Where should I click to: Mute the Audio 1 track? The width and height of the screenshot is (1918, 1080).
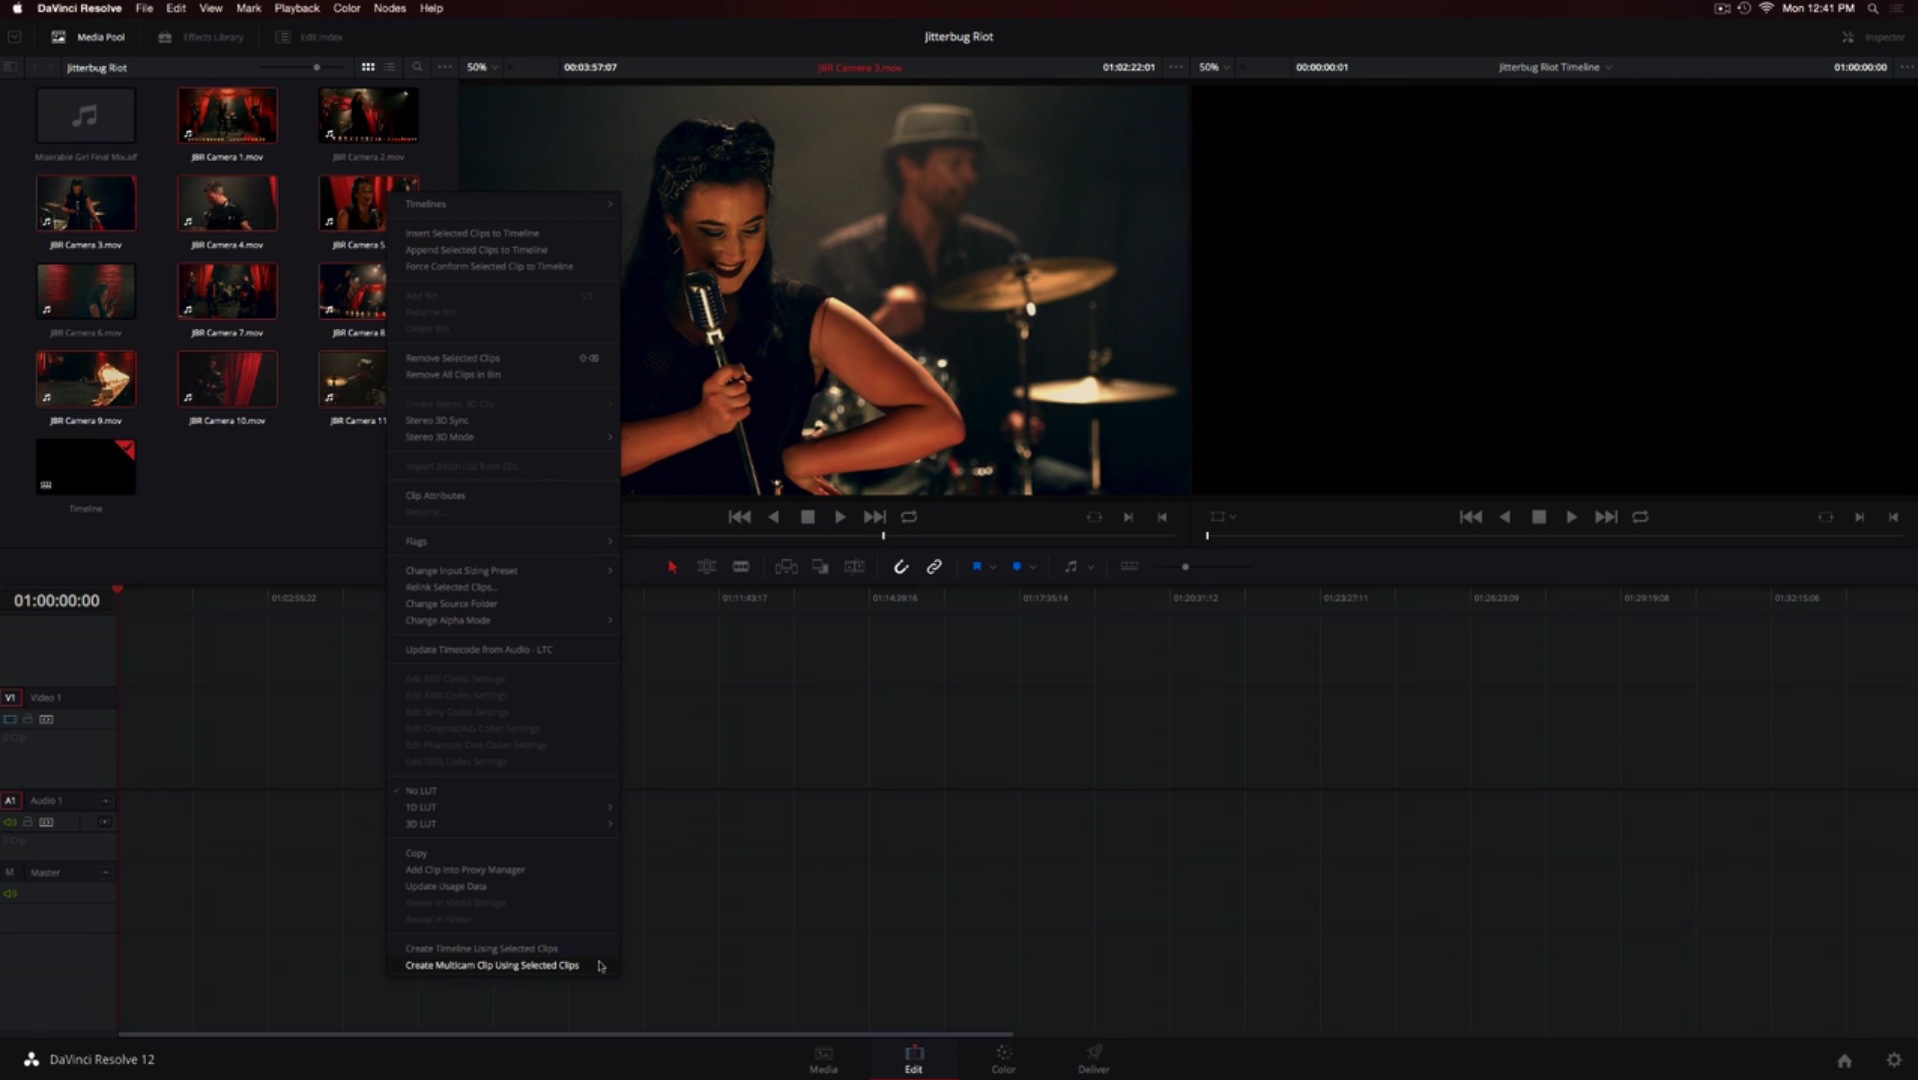click(x=11, y=822)
